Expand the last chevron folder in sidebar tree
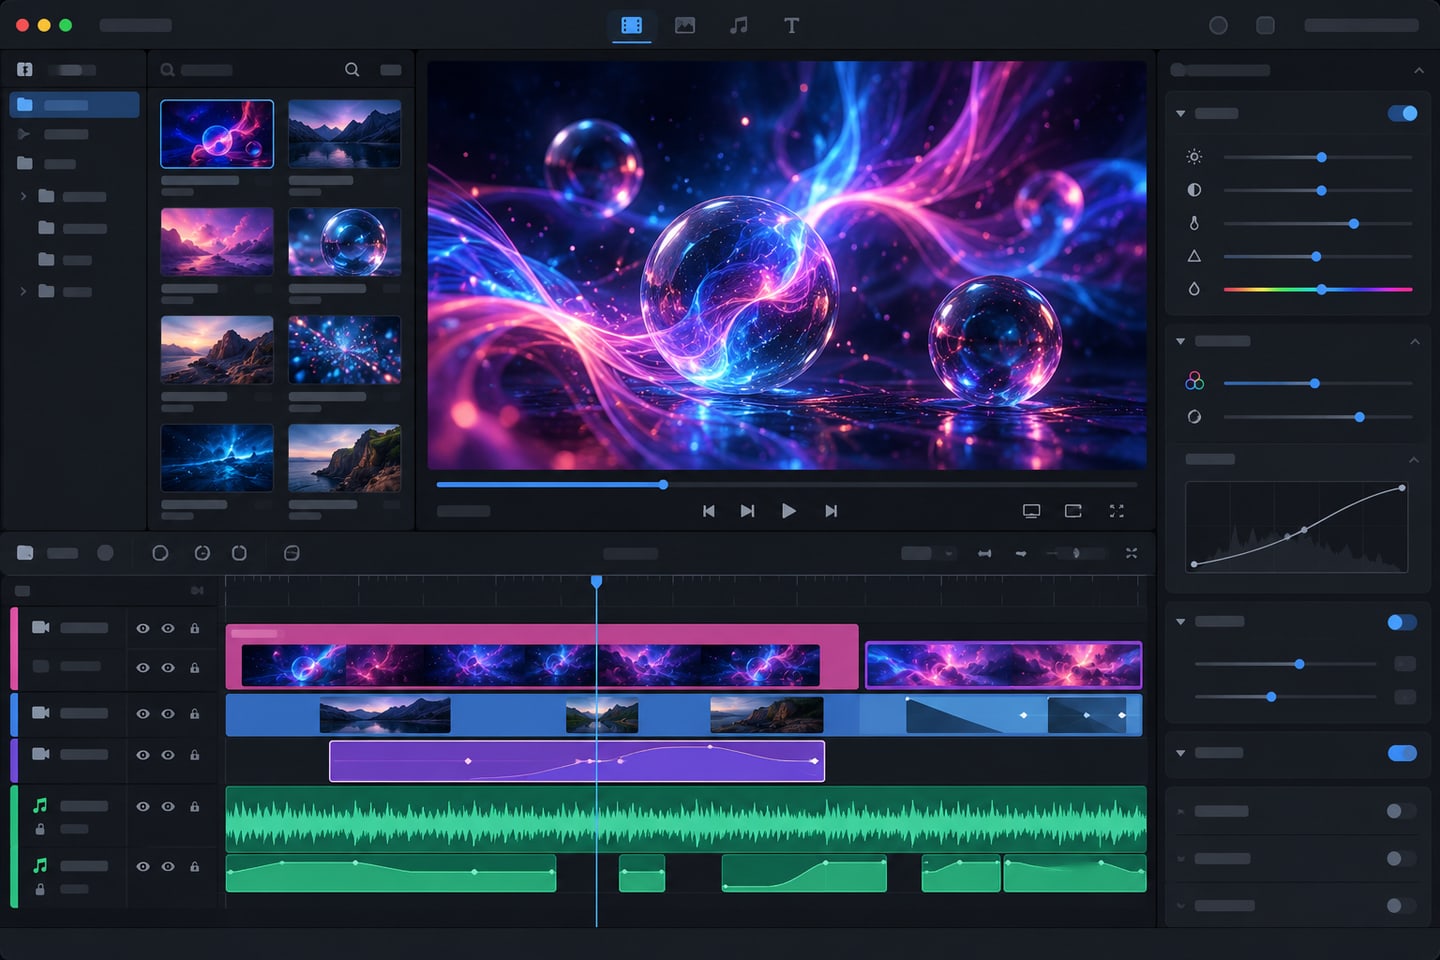The height and width of the screenshot is (960, 1440). [x=23, y=291]
